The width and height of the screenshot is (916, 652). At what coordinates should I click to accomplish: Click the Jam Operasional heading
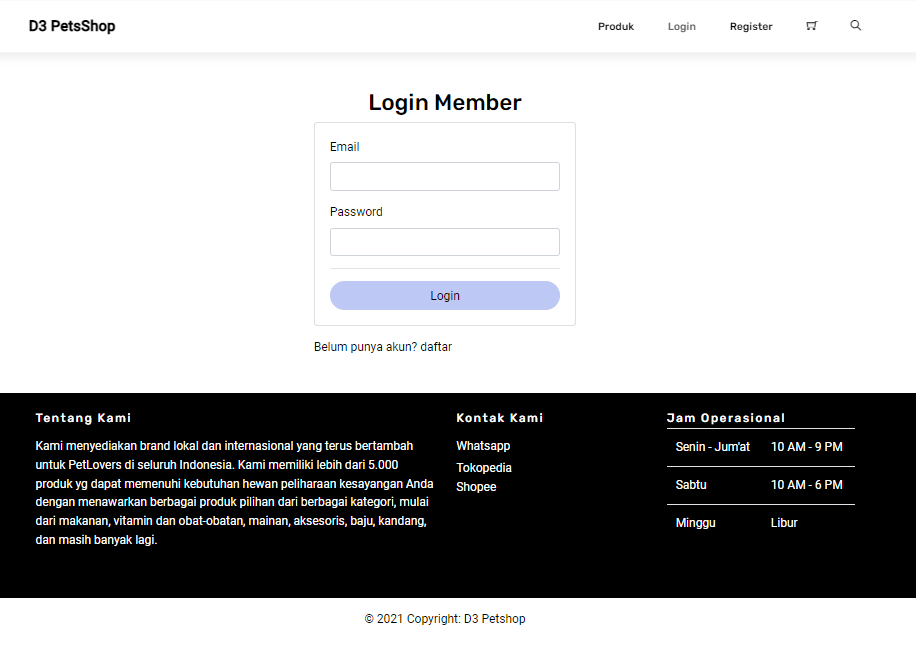726,418
